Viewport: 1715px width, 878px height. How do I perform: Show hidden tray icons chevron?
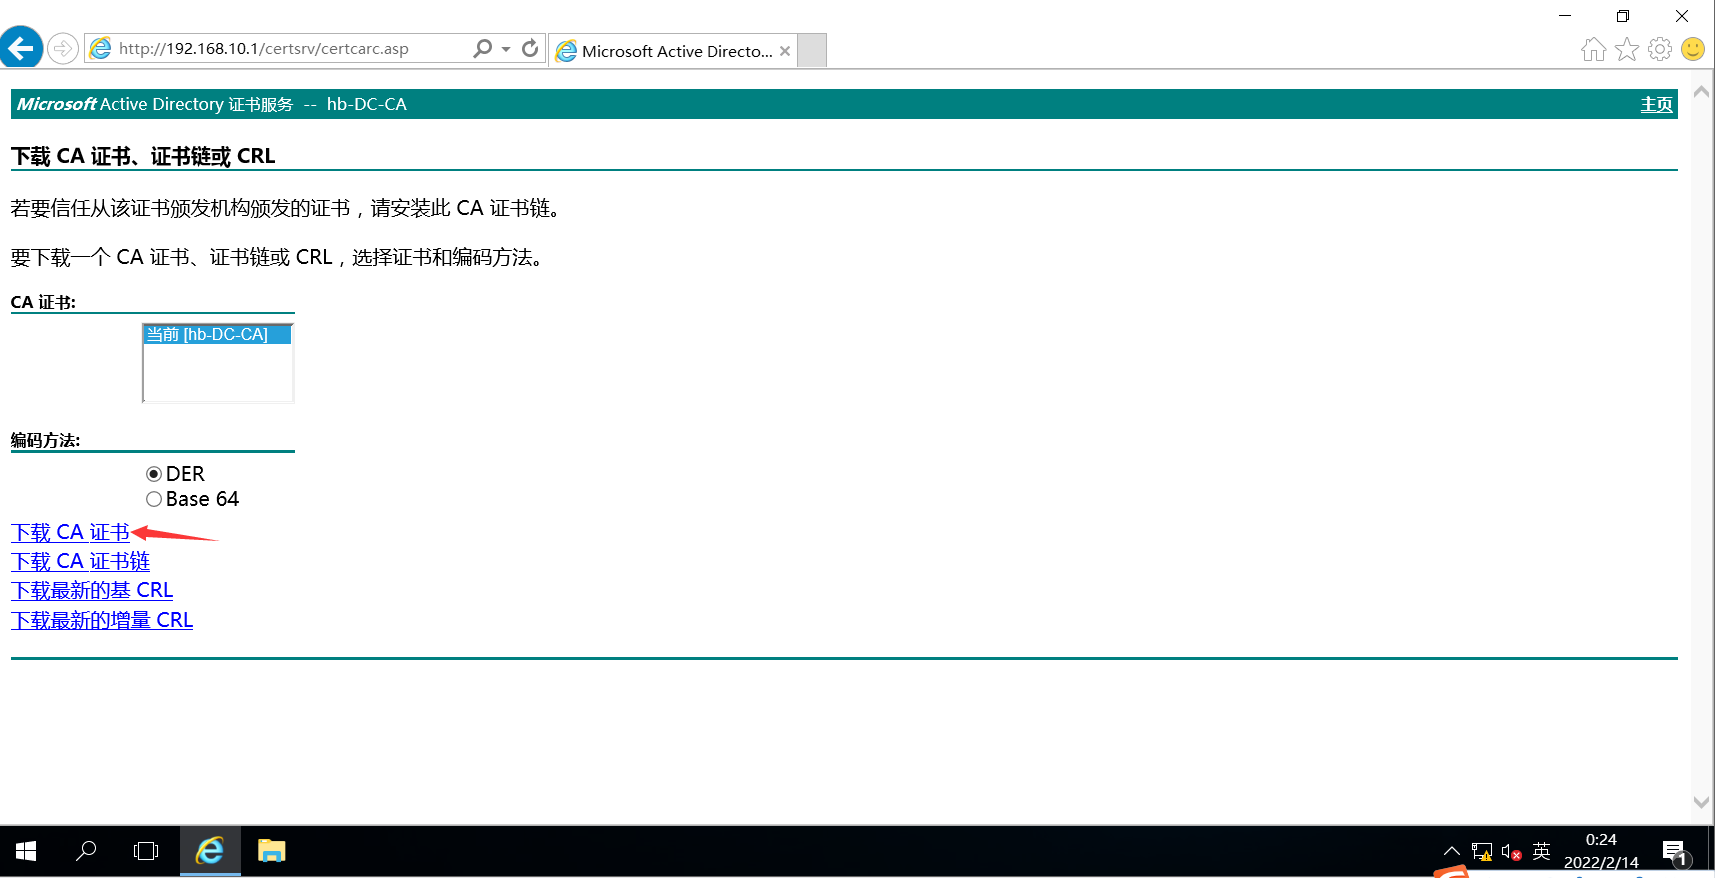pyautogui.click(x=1451, y=851)
